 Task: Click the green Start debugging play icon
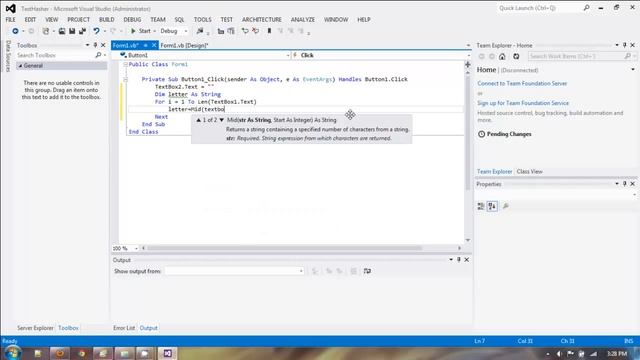coord(133,31)
